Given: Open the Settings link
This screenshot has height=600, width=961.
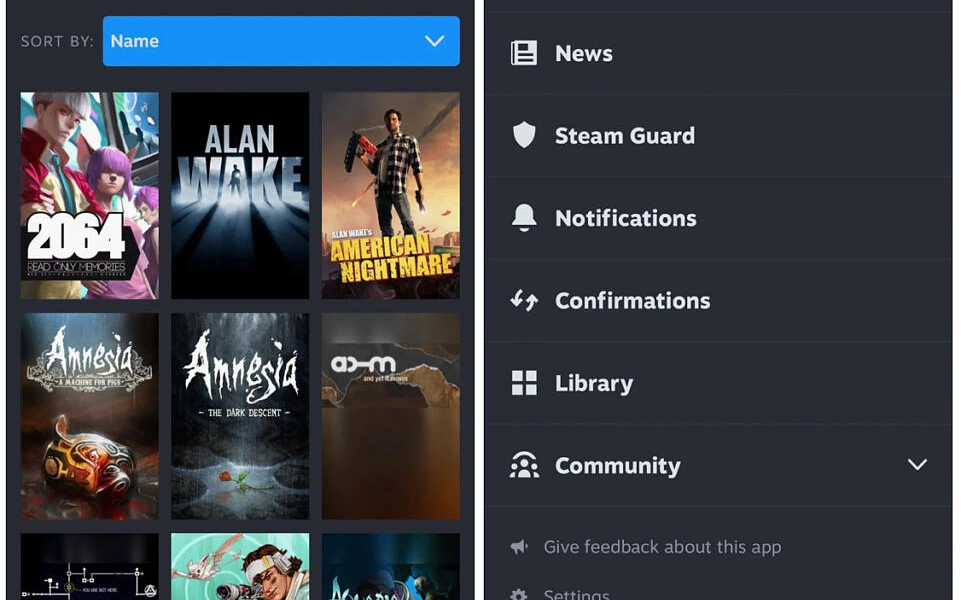Looking at the screenshot, I should 576,593.
